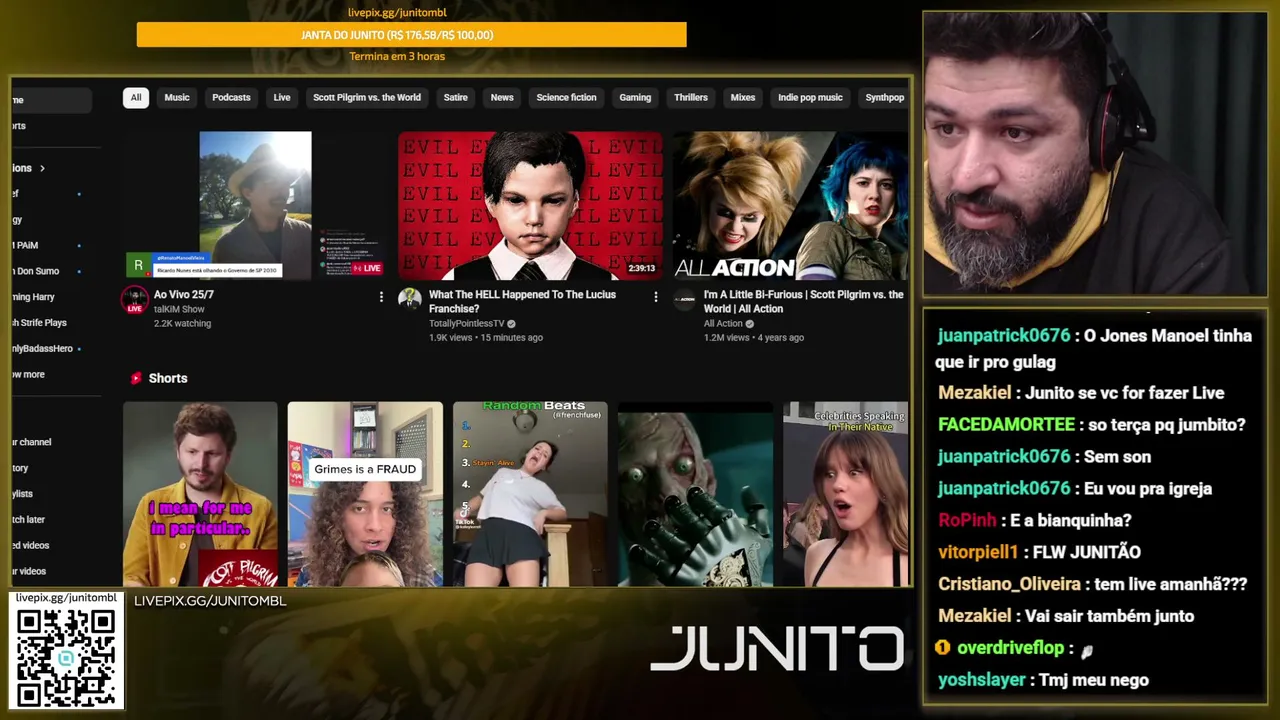Image resolution: width=1280 pixels, height=720 pixels.
Task: Open the 'What The HELL Happened To The Lucius Franchise?' title
Action: (x=522, y=301)
